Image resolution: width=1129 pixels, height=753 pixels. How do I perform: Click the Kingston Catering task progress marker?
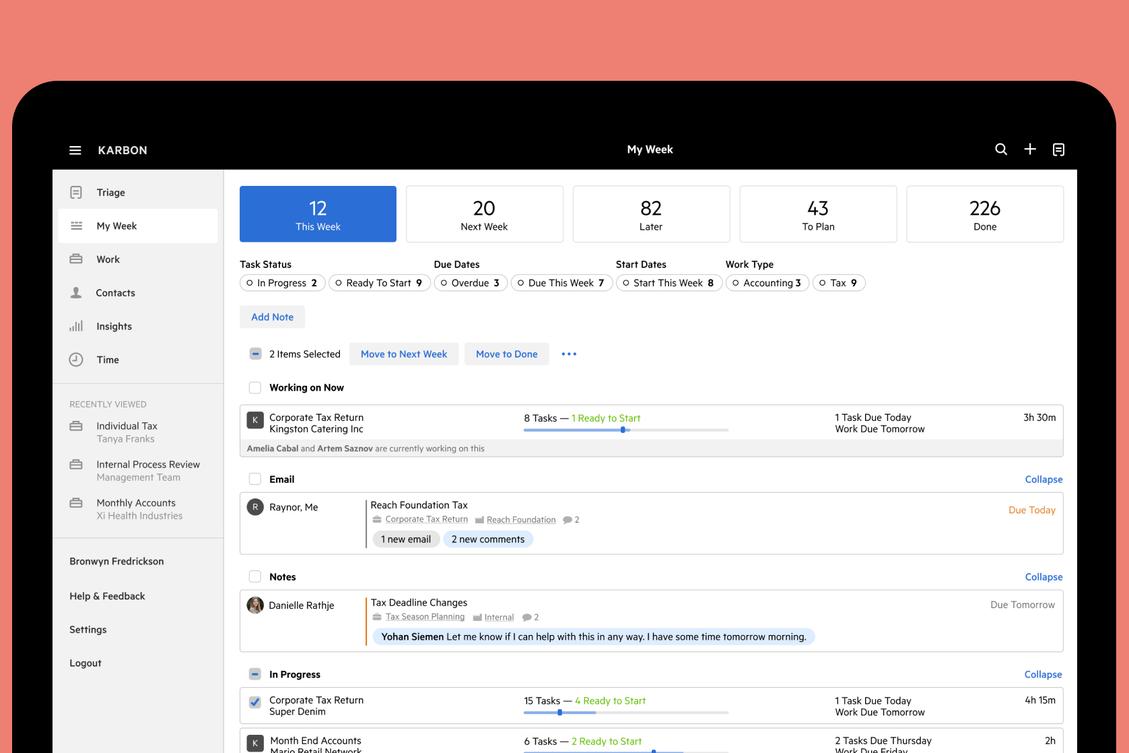623,430
